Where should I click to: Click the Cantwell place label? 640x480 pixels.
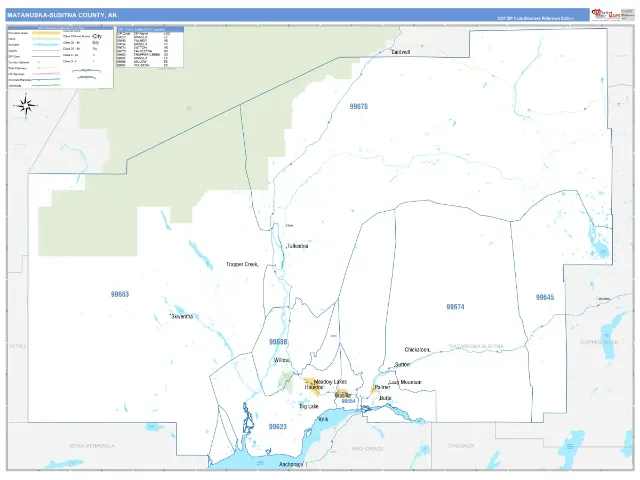point(401,52)
